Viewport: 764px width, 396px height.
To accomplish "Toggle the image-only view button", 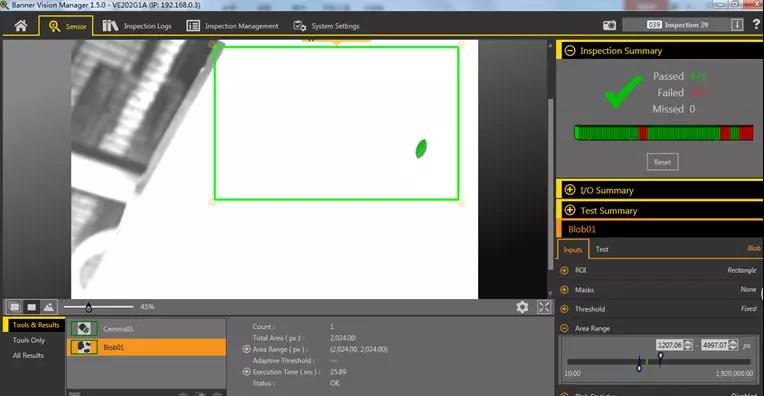I will (32, 307).
